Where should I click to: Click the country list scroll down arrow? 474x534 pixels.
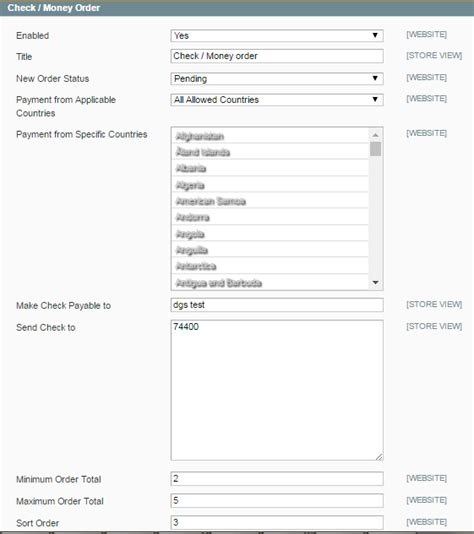pyautogui.click(x=376, y=282)
